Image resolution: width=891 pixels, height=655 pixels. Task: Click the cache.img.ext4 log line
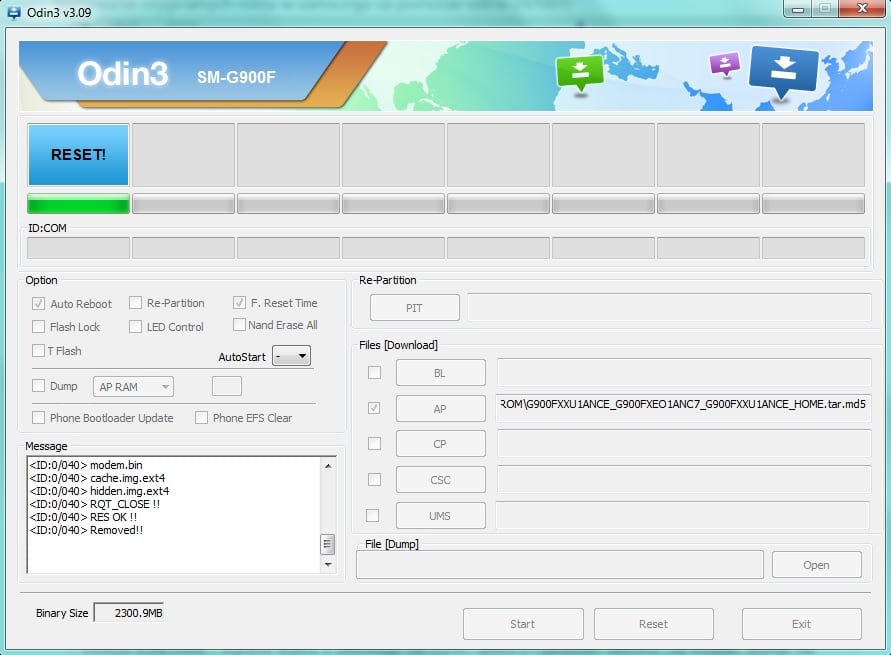point(97,478)
